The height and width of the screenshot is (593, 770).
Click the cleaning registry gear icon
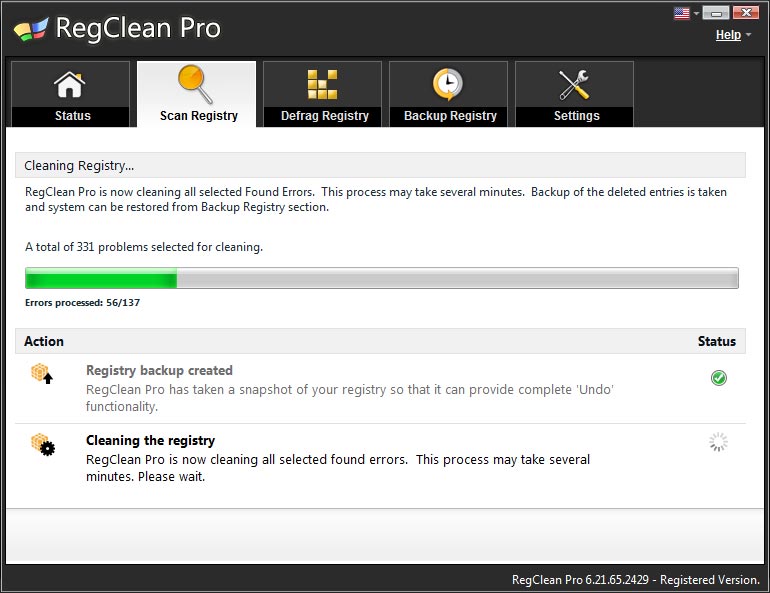point(43,444)
